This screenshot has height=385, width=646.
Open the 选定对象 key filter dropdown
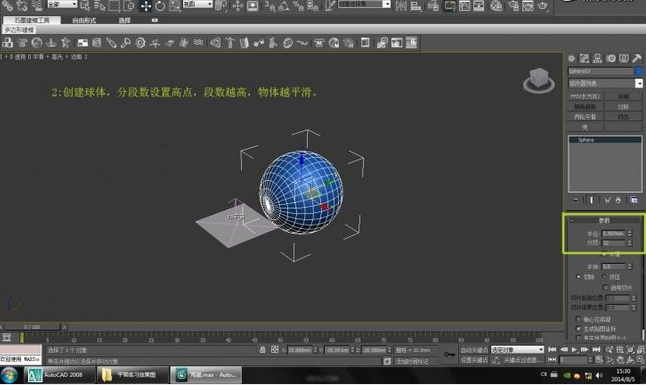click(x=517, y=350)
